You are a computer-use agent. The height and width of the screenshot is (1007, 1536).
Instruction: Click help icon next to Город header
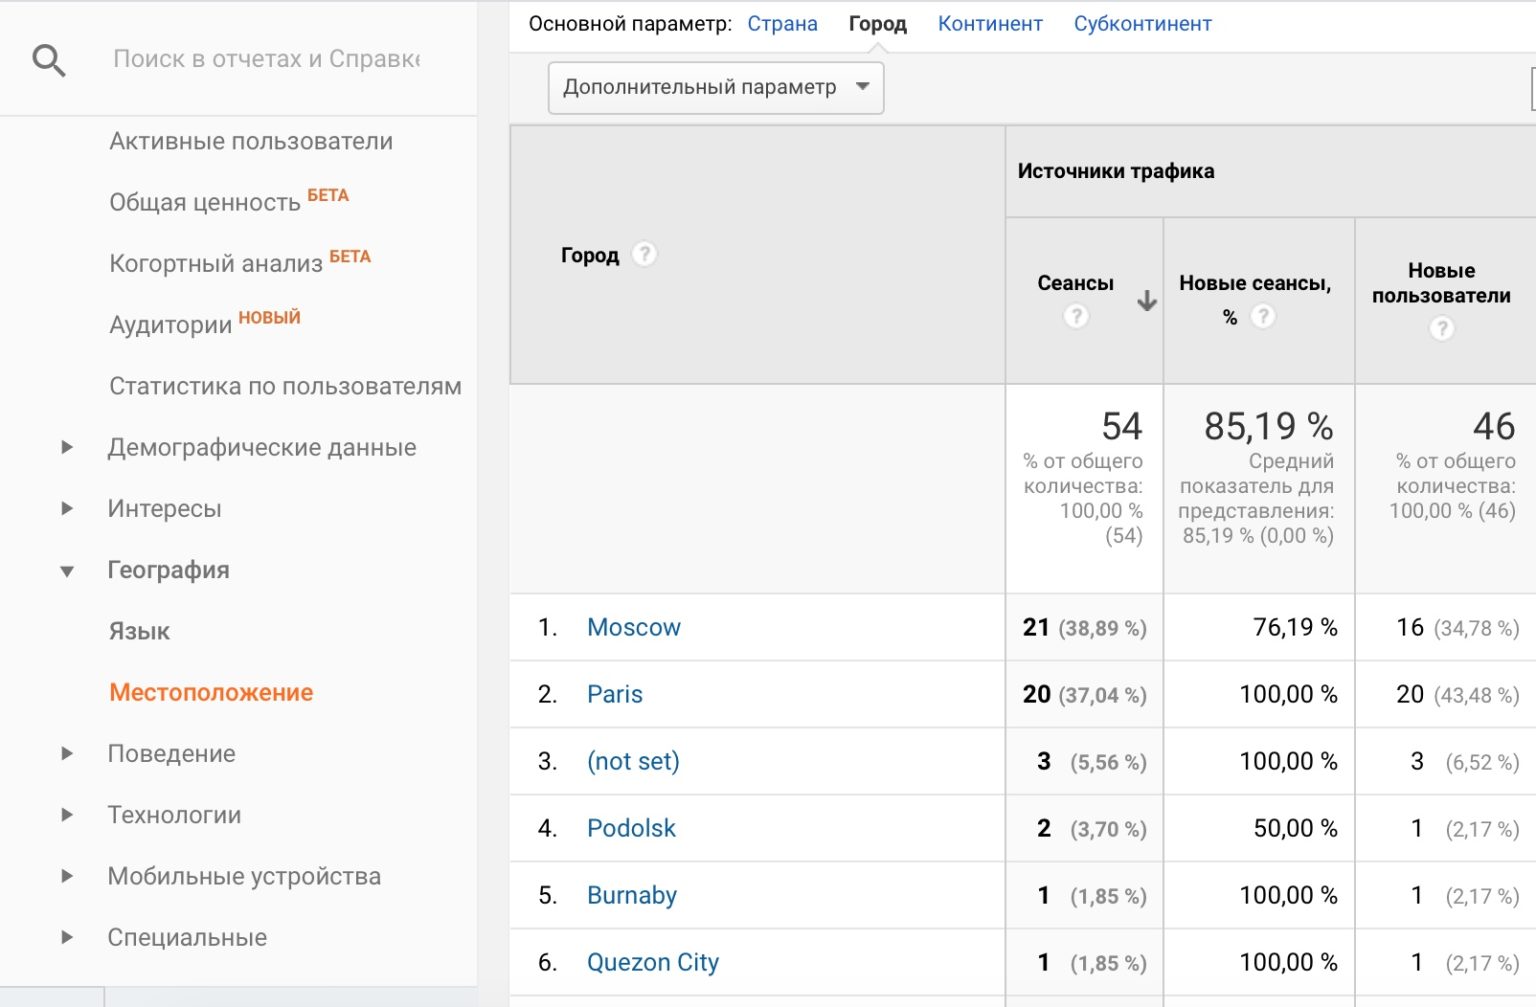click(645, 254)
